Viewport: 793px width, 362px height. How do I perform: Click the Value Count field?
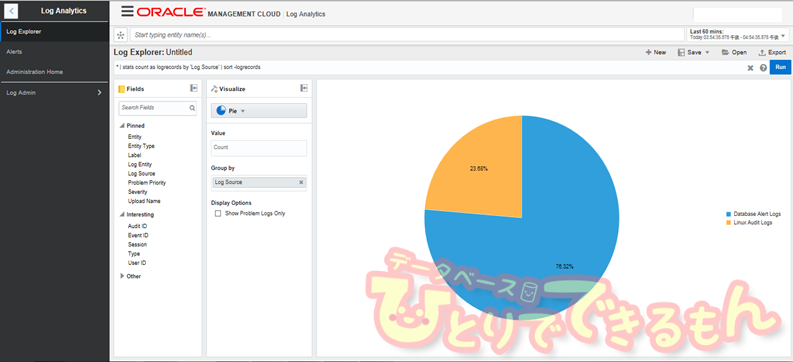(x=259, y=148)
